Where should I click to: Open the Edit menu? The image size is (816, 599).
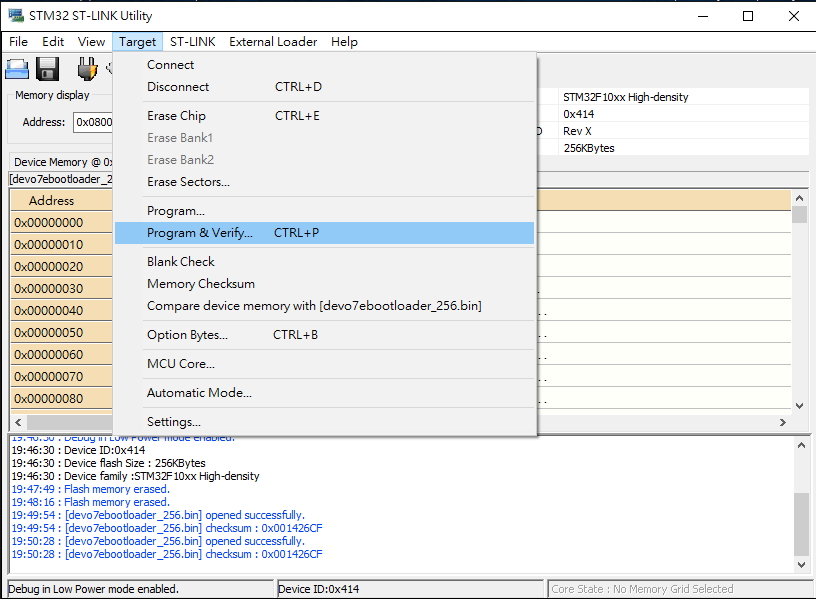pos(53,42)
